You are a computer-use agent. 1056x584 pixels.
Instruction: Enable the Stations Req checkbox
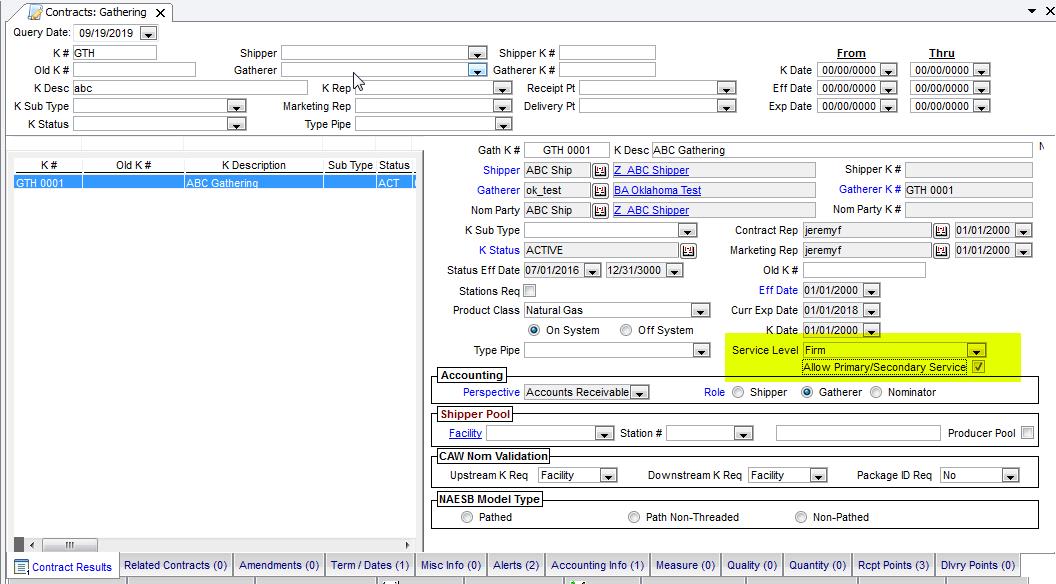[530, 291]
